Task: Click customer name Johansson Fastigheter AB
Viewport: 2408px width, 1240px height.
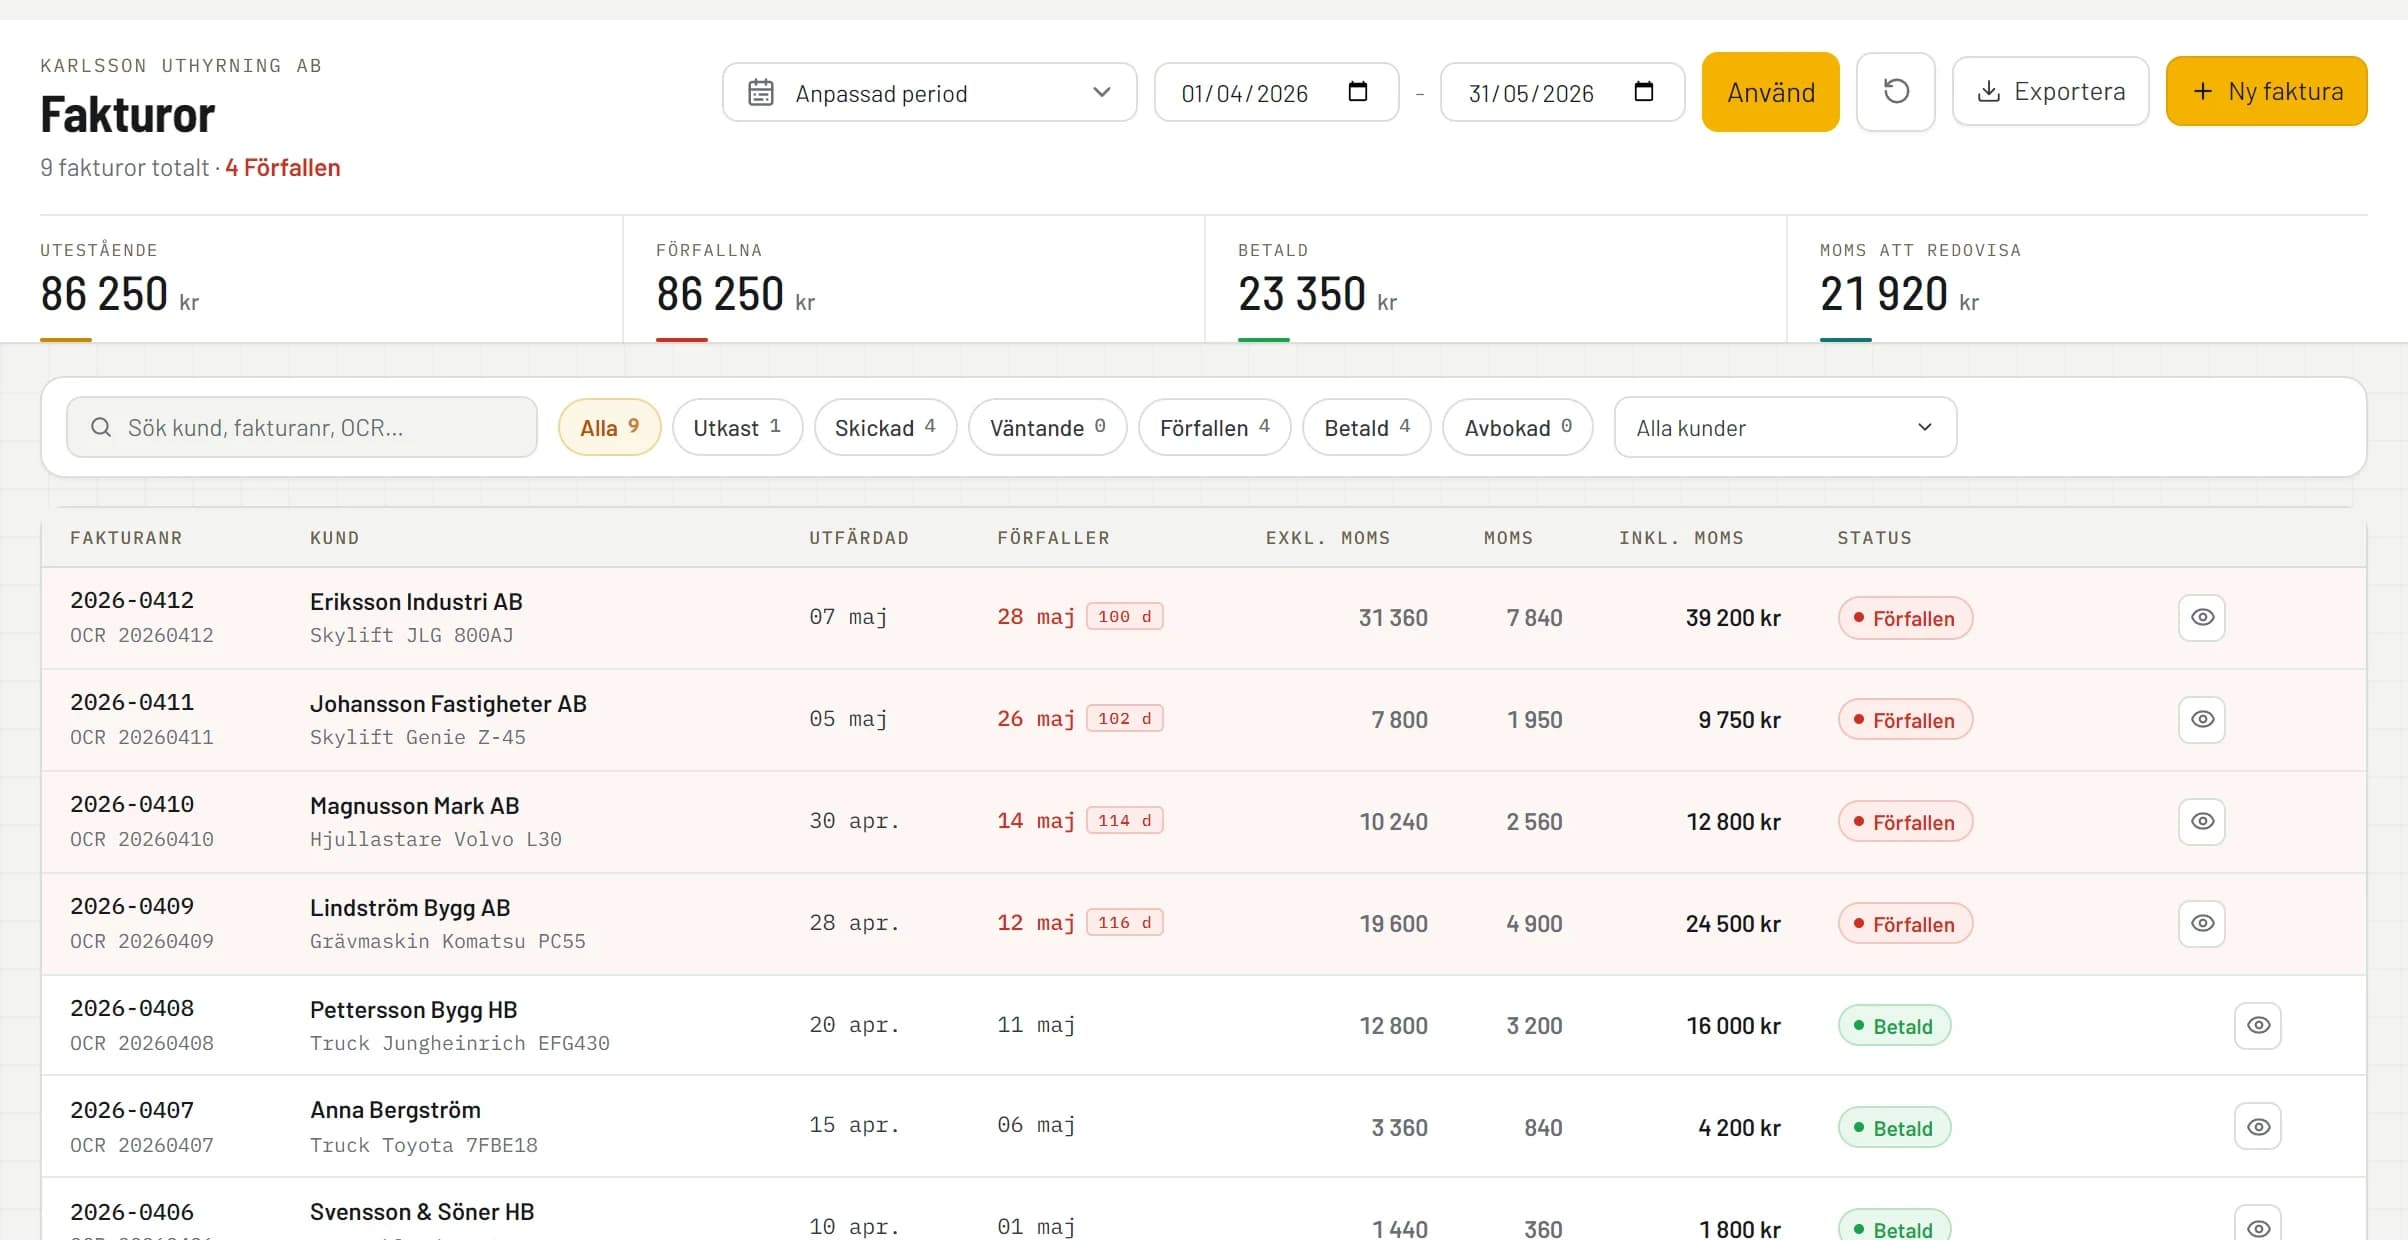Action: [448, 704]
